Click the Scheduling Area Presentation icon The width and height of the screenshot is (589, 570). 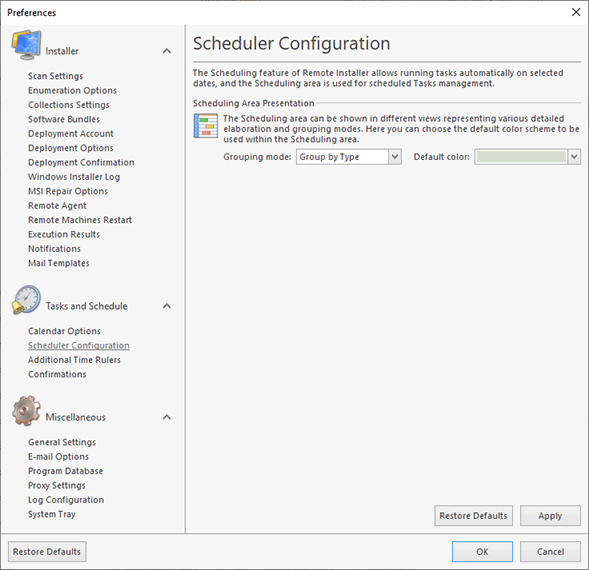[205, 126]
